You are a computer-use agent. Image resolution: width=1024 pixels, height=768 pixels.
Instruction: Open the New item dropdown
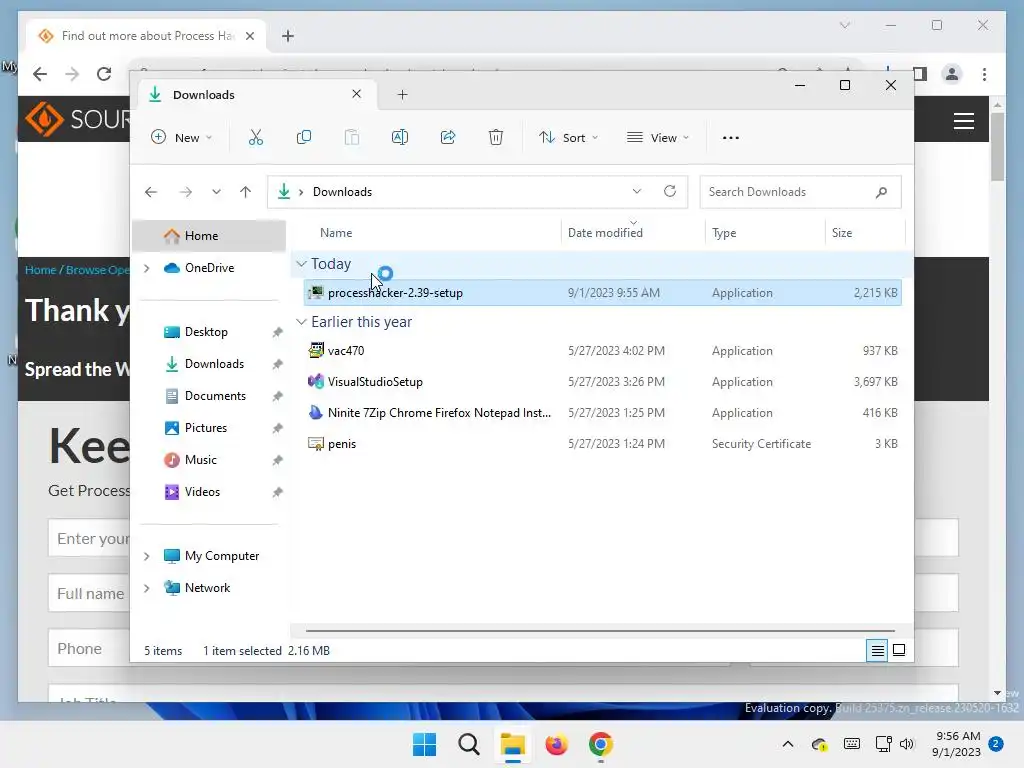click(x=182, y=138)
